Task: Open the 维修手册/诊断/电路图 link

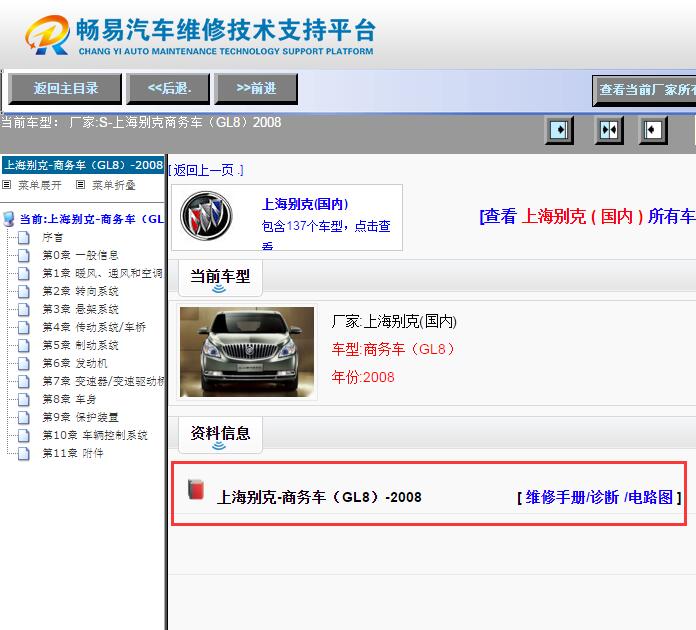Action: pos(599,497)
